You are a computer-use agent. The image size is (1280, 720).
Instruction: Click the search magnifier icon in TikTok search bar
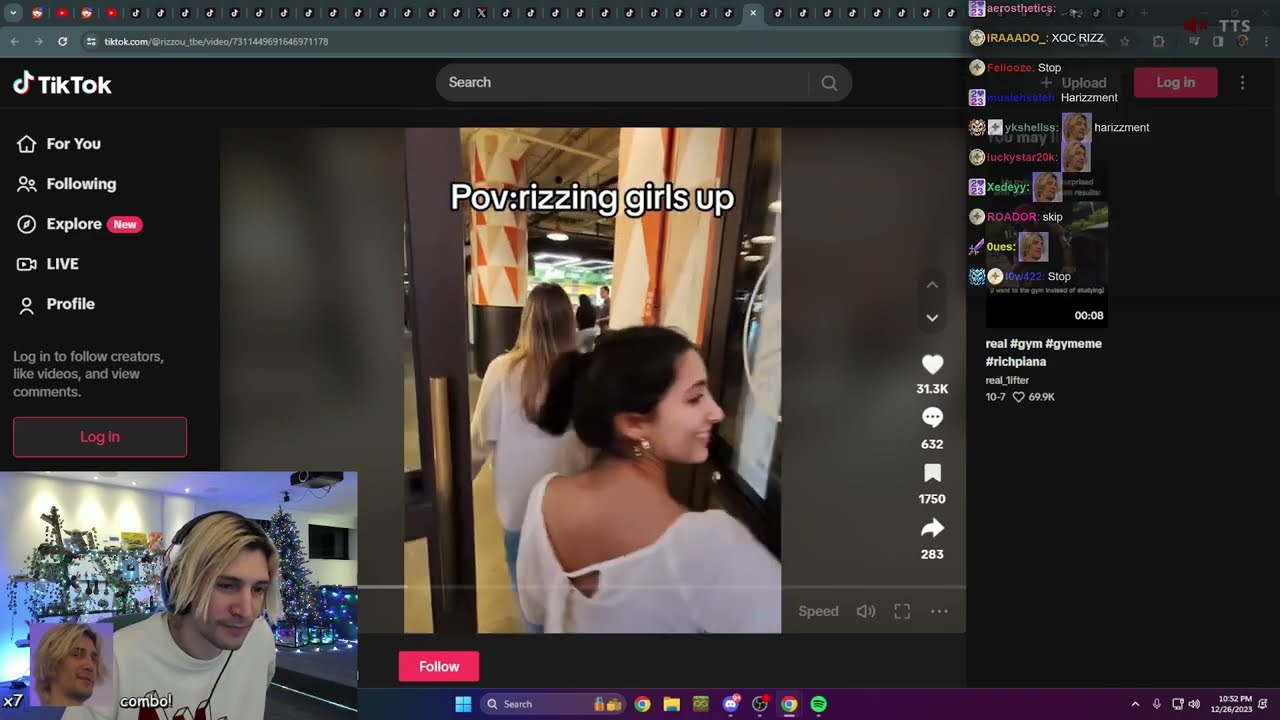pyautogui.click(x=829, y=83)
